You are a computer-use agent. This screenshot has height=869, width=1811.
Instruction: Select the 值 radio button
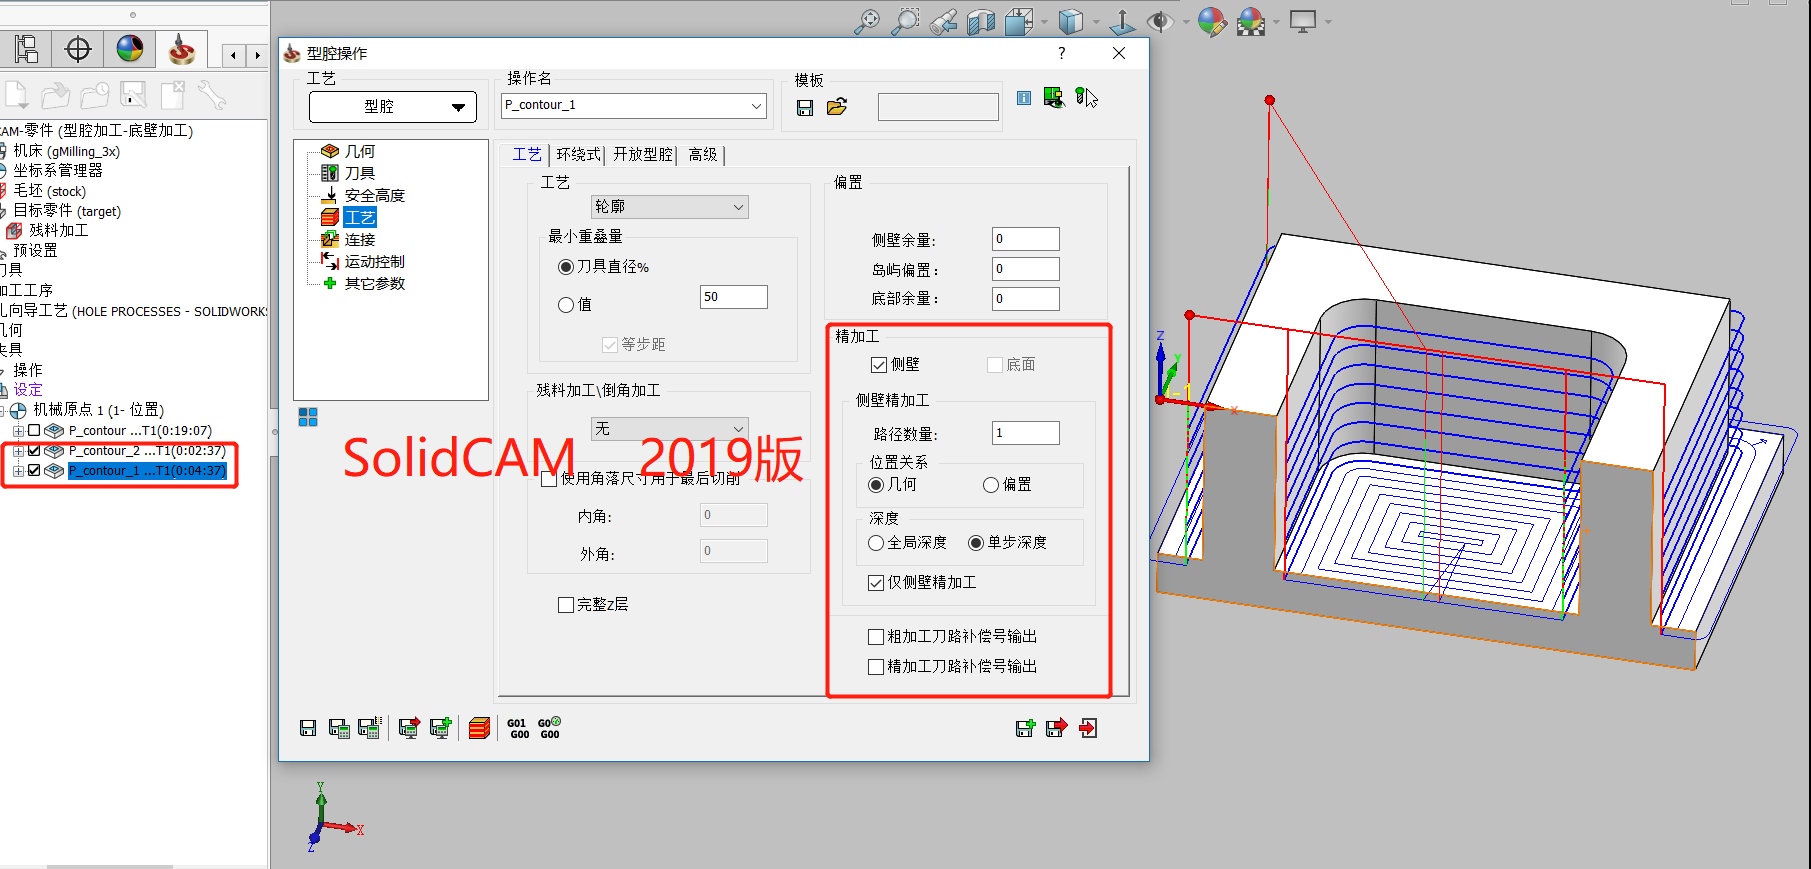point(566,305)
